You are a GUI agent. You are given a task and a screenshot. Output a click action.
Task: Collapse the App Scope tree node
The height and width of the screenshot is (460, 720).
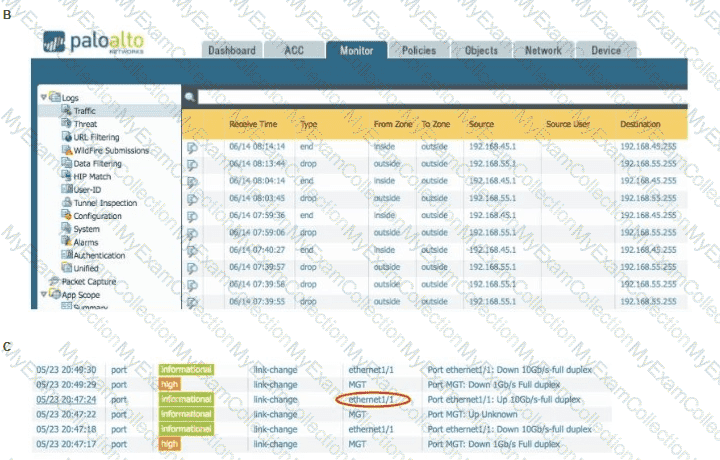[43, 295]
